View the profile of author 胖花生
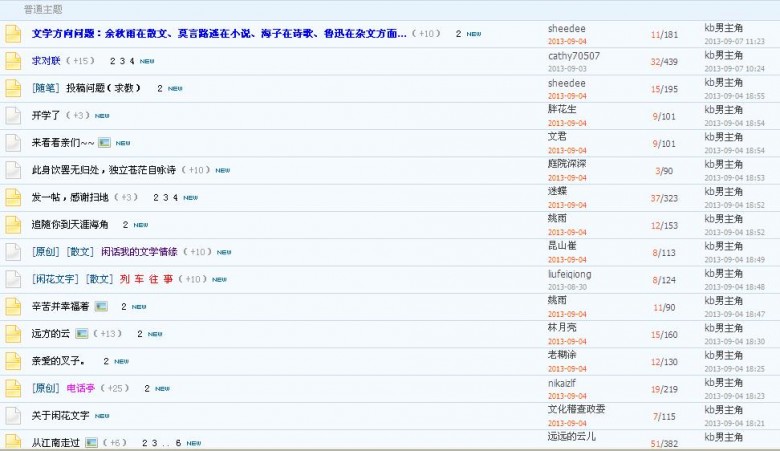 (x=562, y=109)
